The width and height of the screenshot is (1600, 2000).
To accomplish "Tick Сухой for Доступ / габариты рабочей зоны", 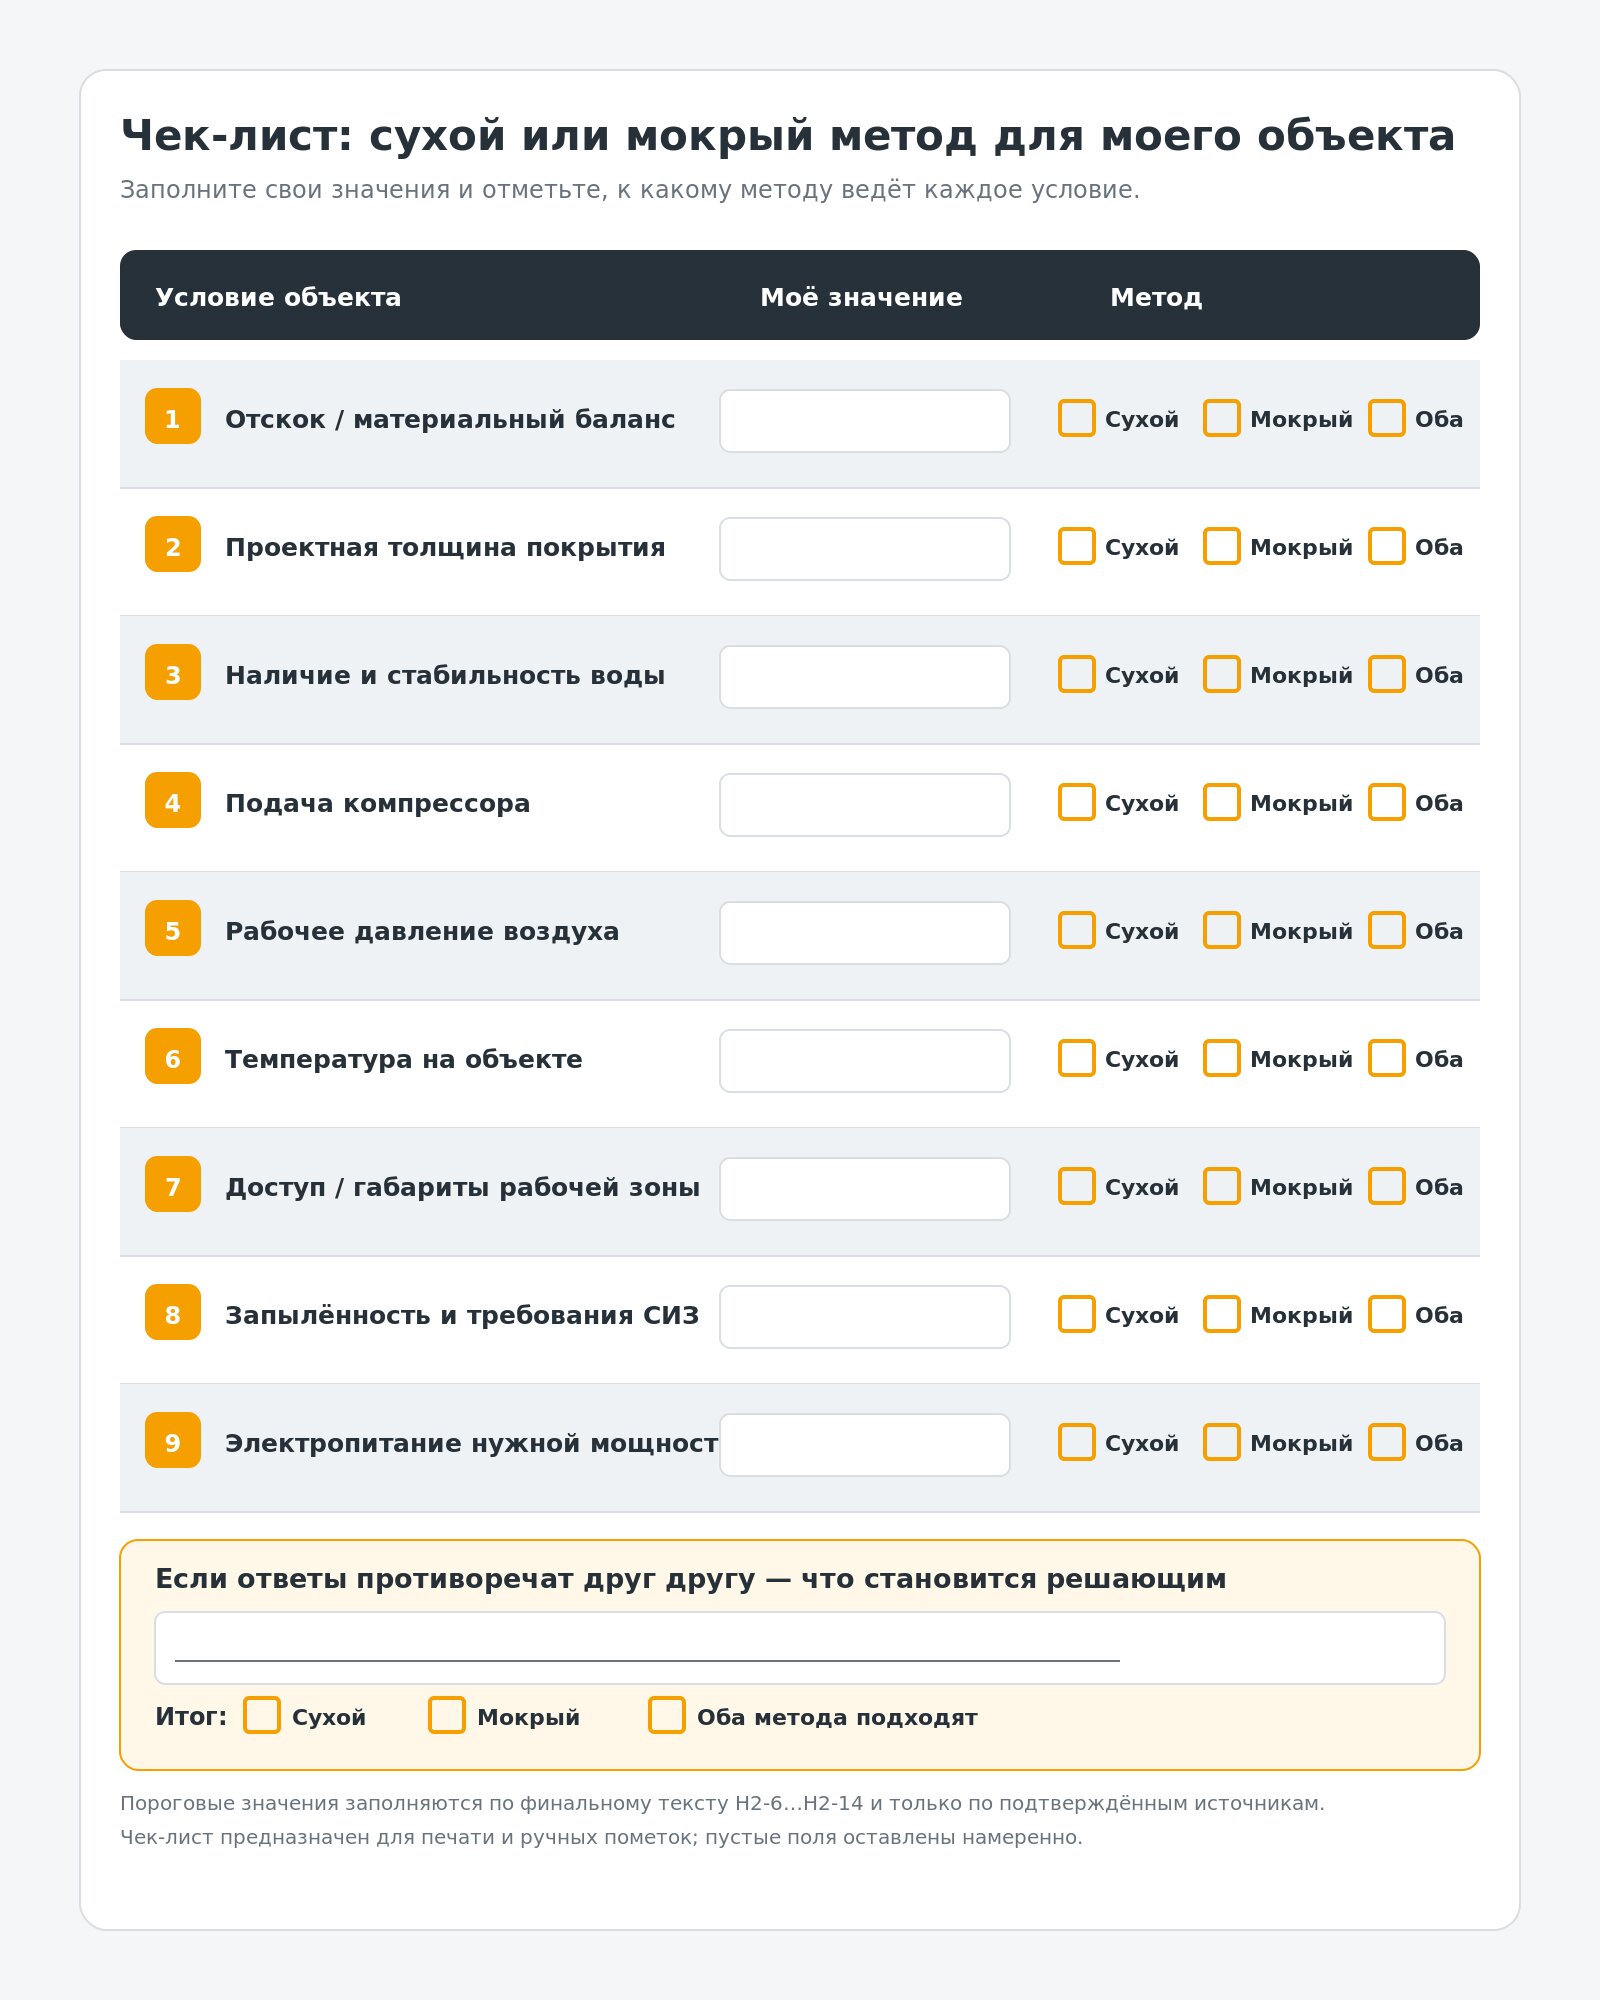I will (1077, 1186).
